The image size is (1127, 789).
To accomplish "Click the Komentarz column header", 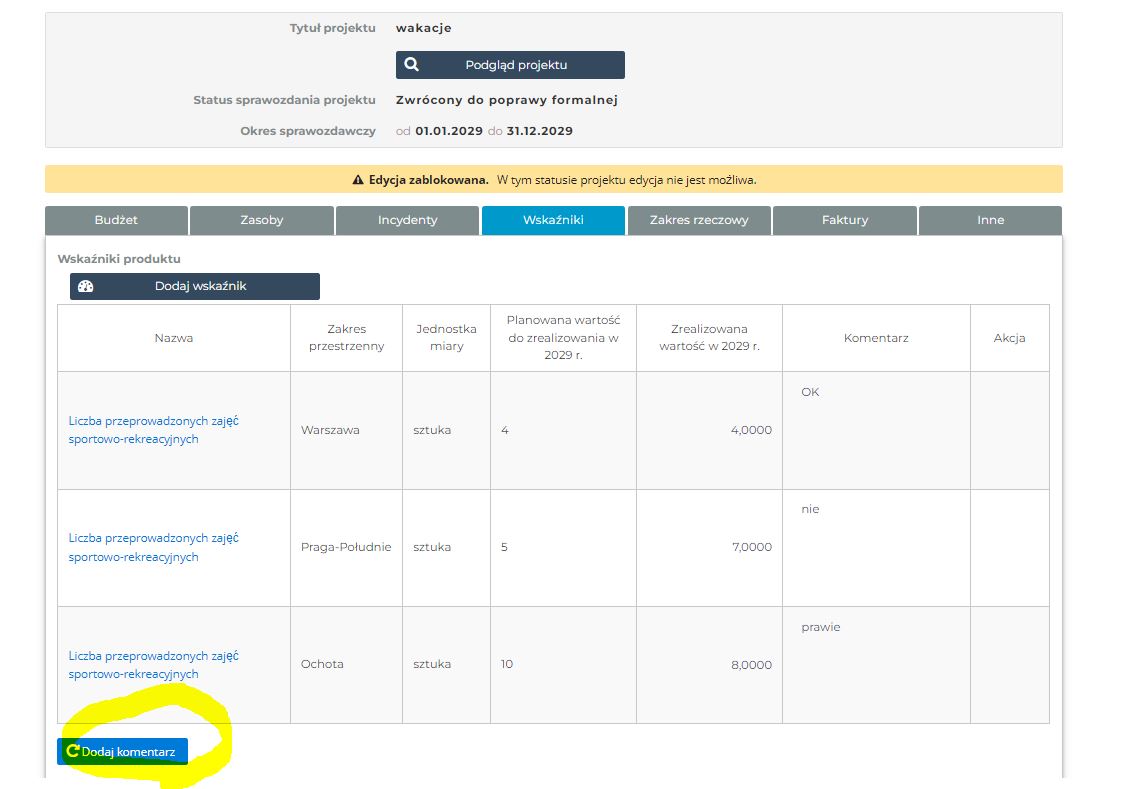I will coord(876,338).
